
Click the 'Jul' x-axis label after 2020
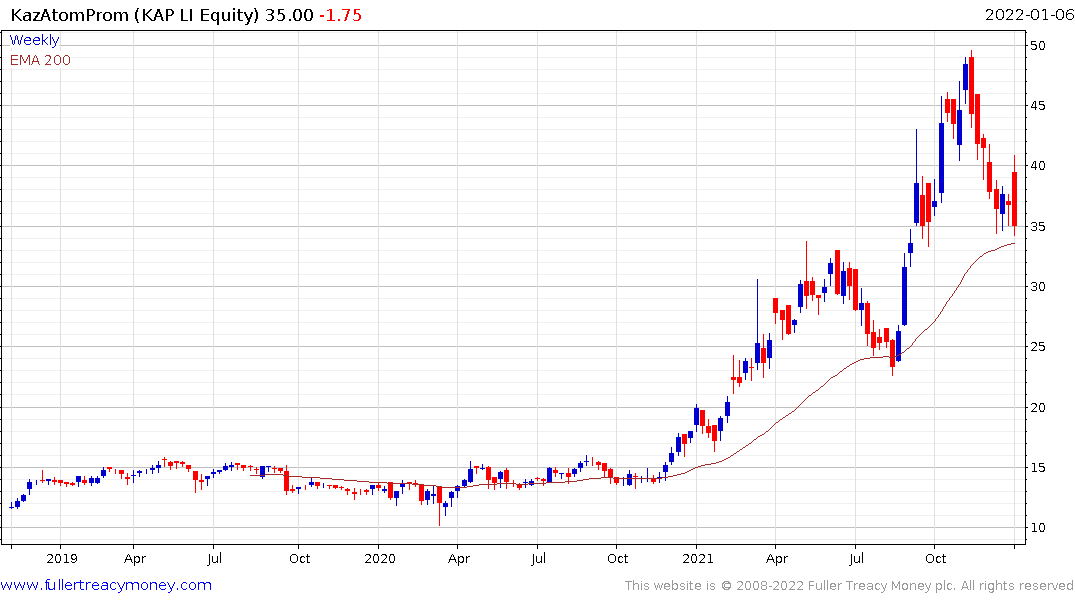[539, 559]
